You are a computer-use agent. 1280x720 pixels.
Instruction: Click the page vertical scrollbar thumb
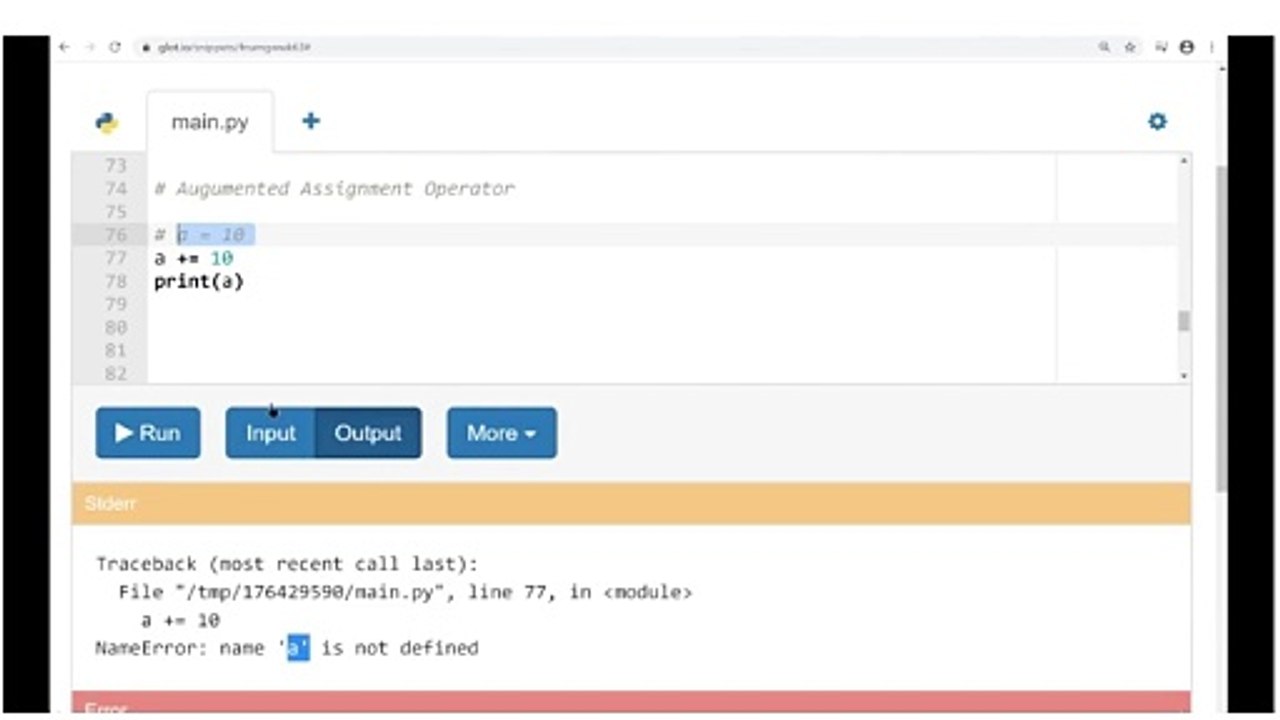[1221, 329]
